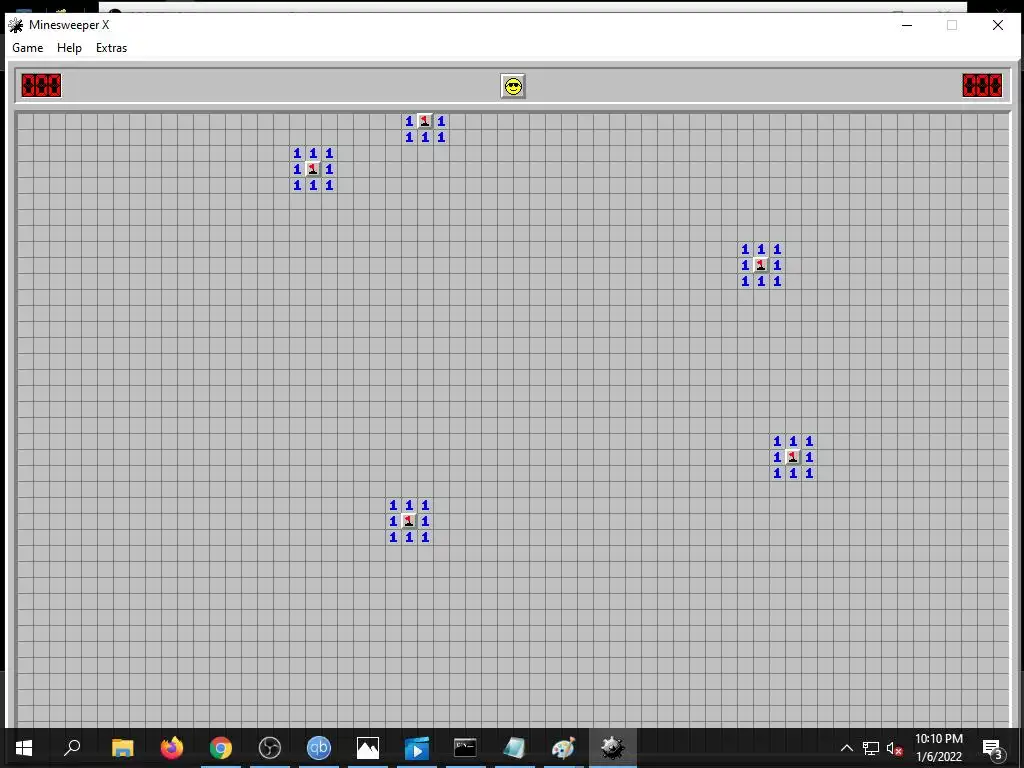The height and width of the screenshot is (768, 1024).
Task: Click the flagged cell touching the board's top edge
Action: (x=425, y=121)
